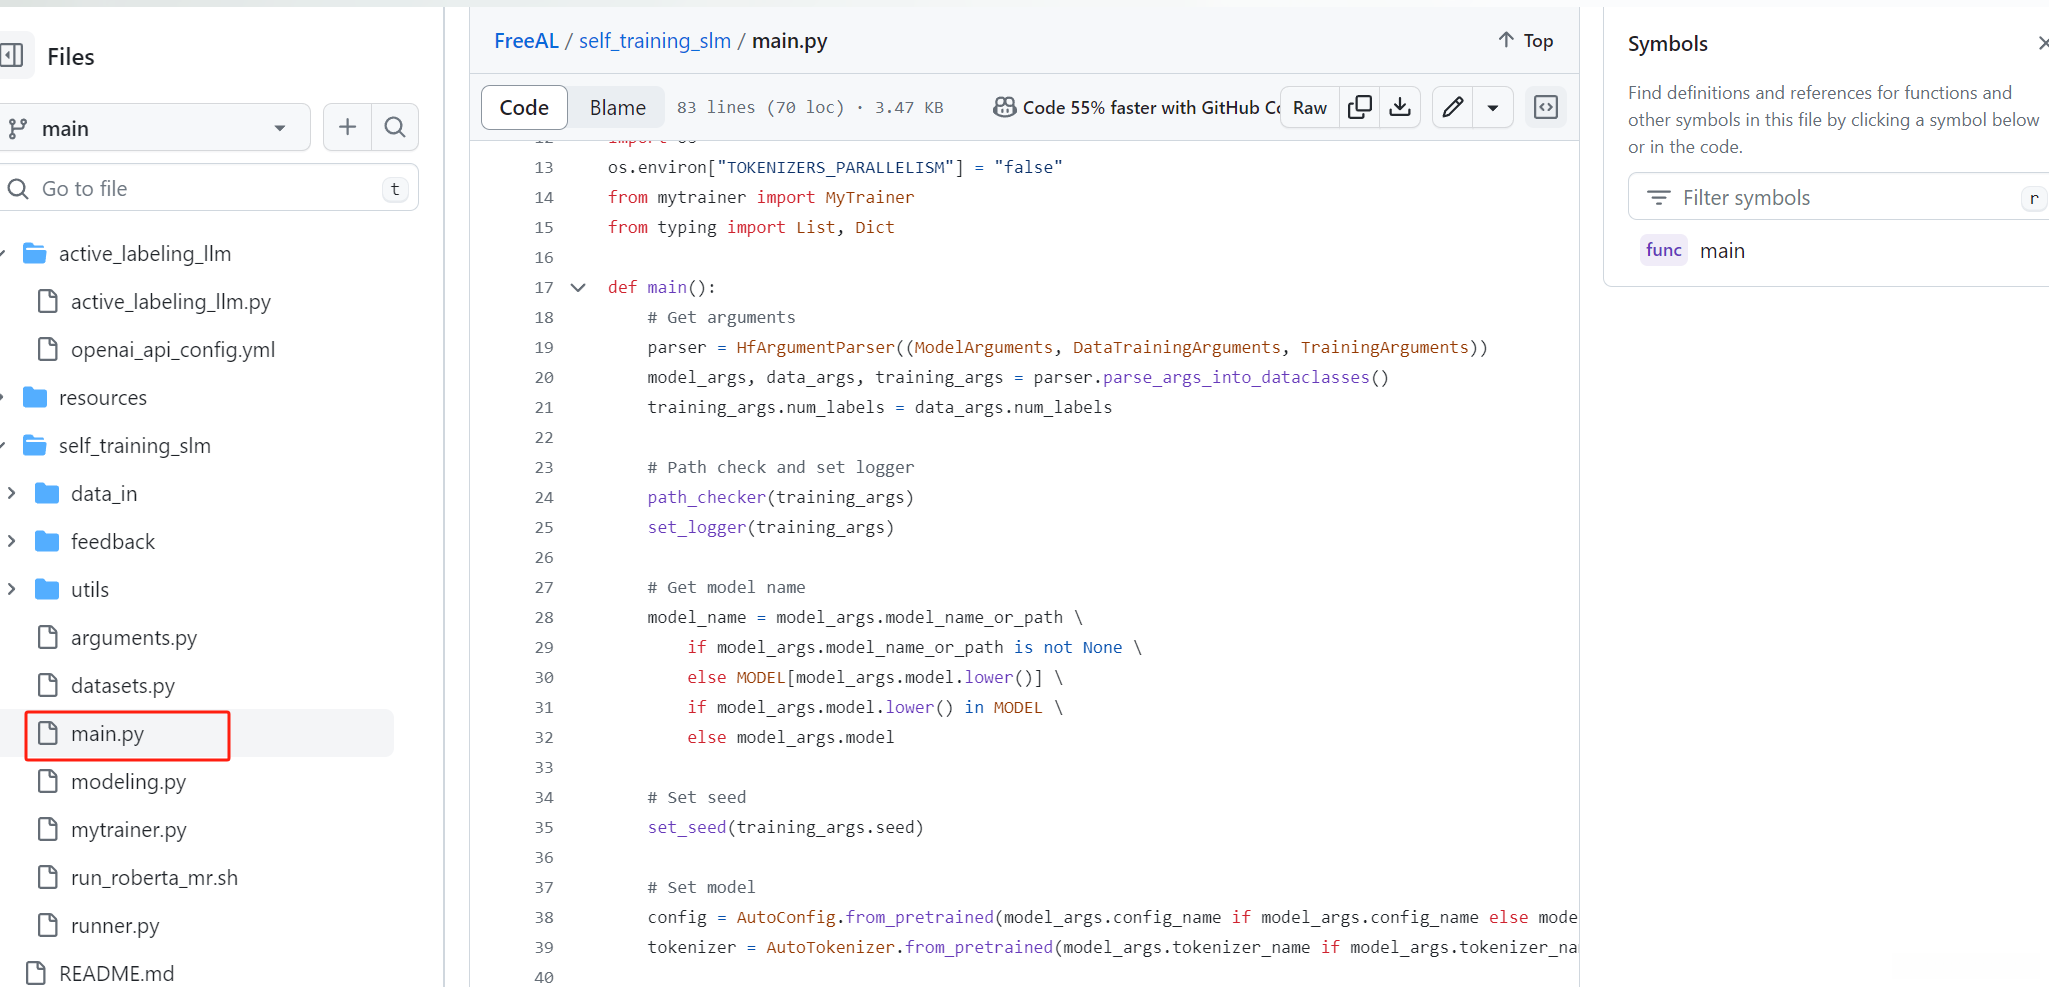Open runner.py in file tree
This screenshot has width=2049, height=987.
[x=115, y=925]
